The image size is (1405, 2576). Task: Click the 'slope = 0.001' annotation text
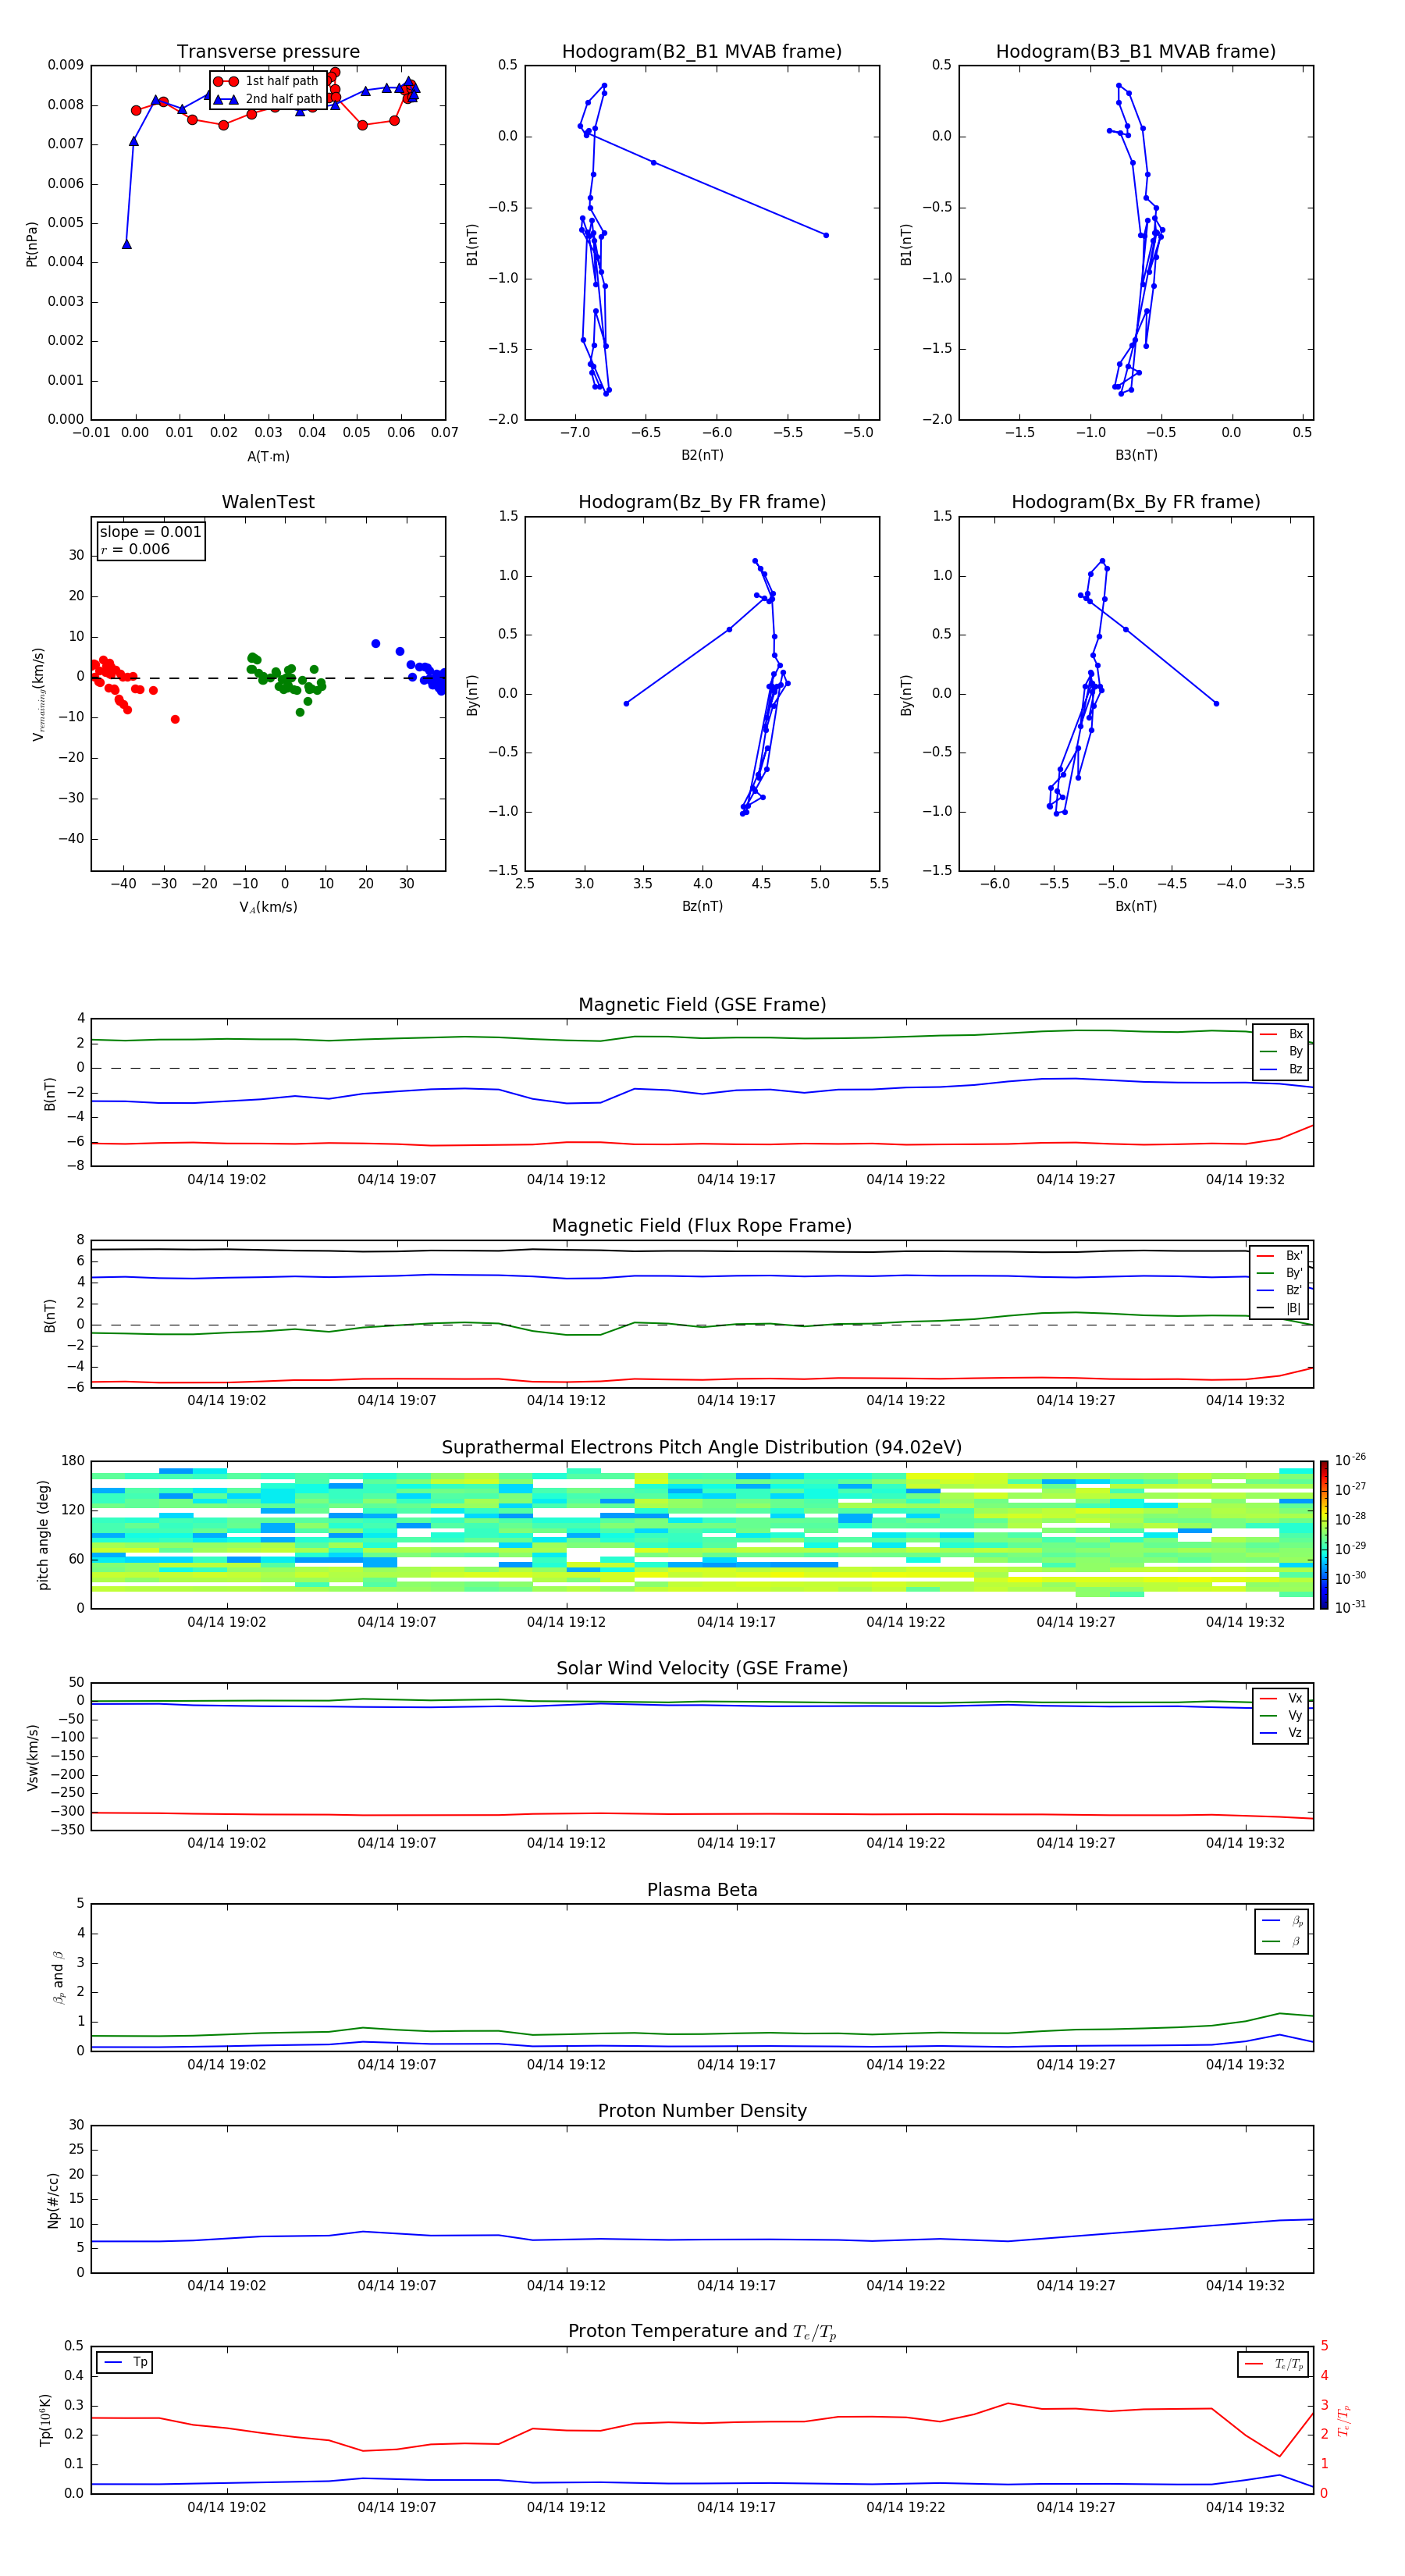pyautogui.click(x=150, y=532)
